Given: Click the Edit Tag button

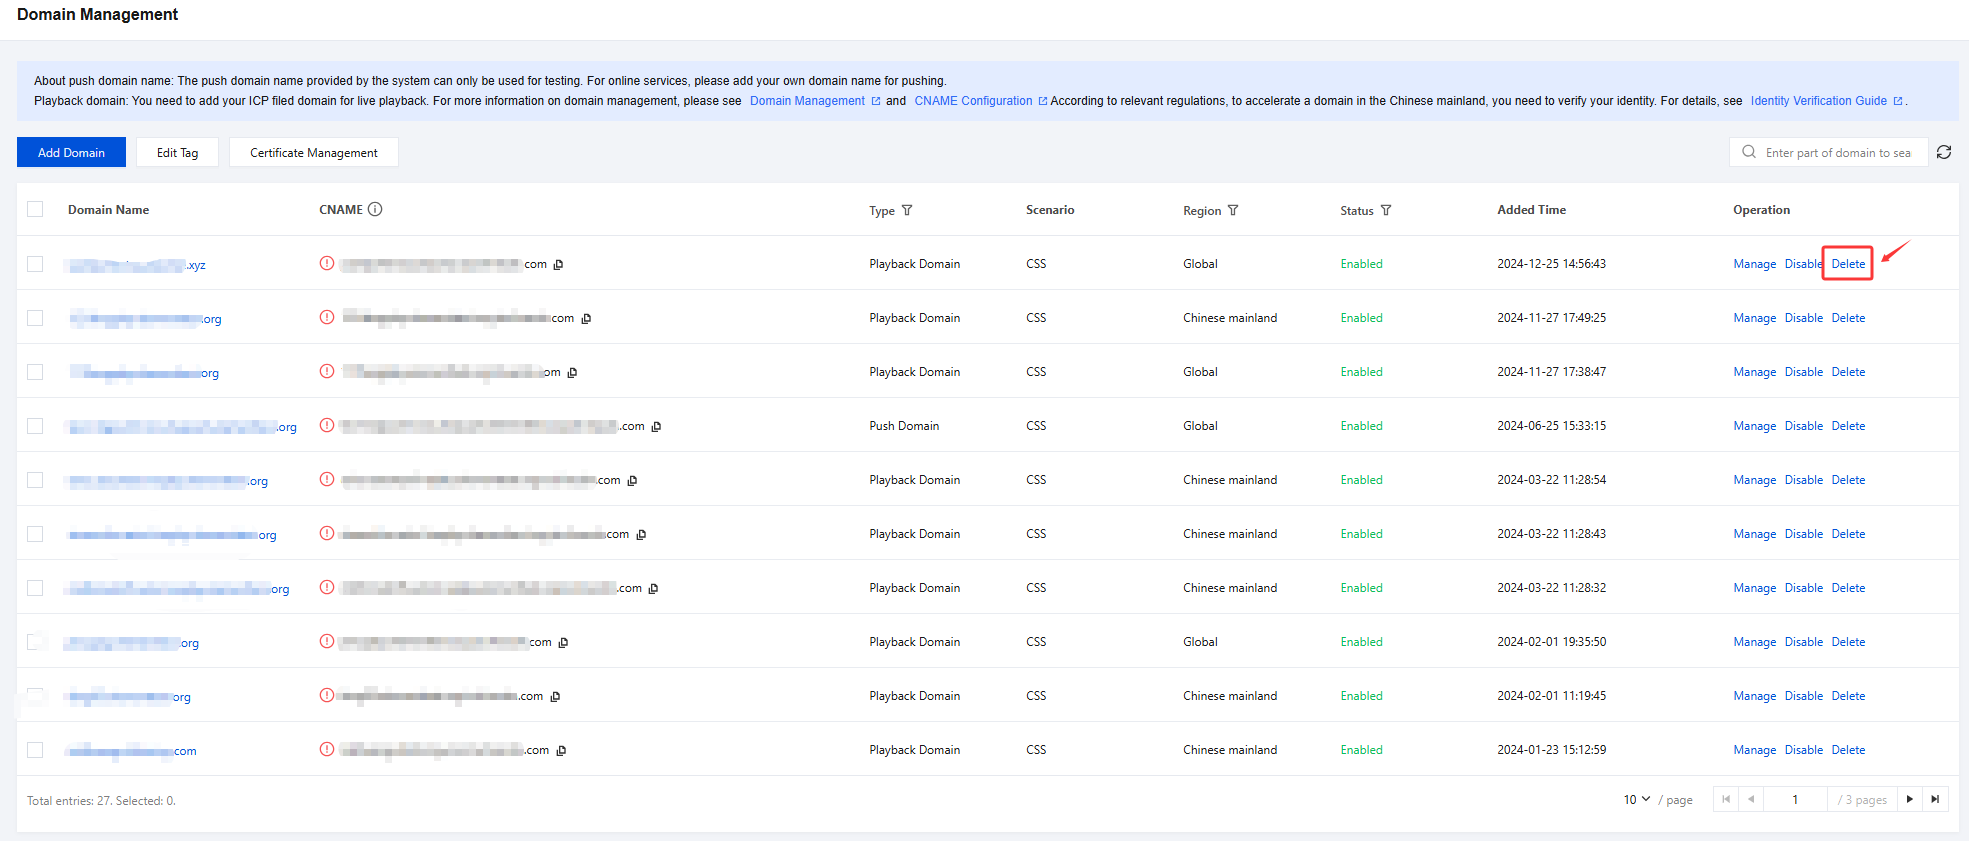Looking at the screenshot, I should [x=177, y=152].
